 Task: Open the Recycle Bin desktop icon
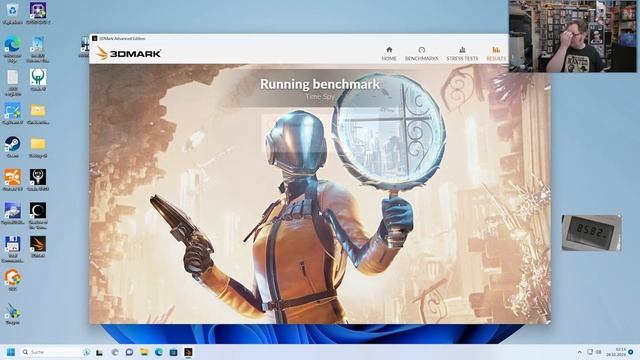click(x=12, y=13)
